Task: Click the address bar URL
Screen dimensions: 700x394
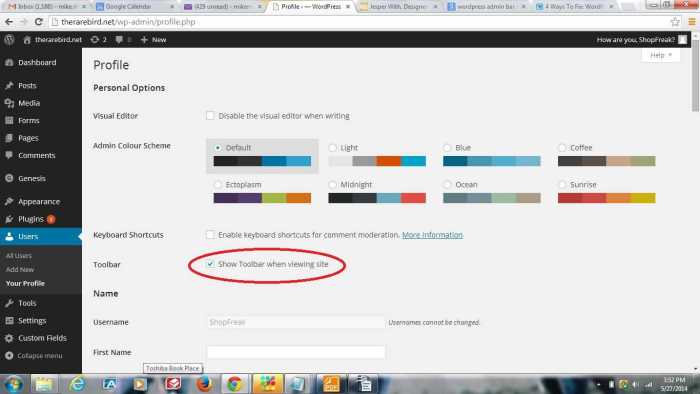Action: 128,21
